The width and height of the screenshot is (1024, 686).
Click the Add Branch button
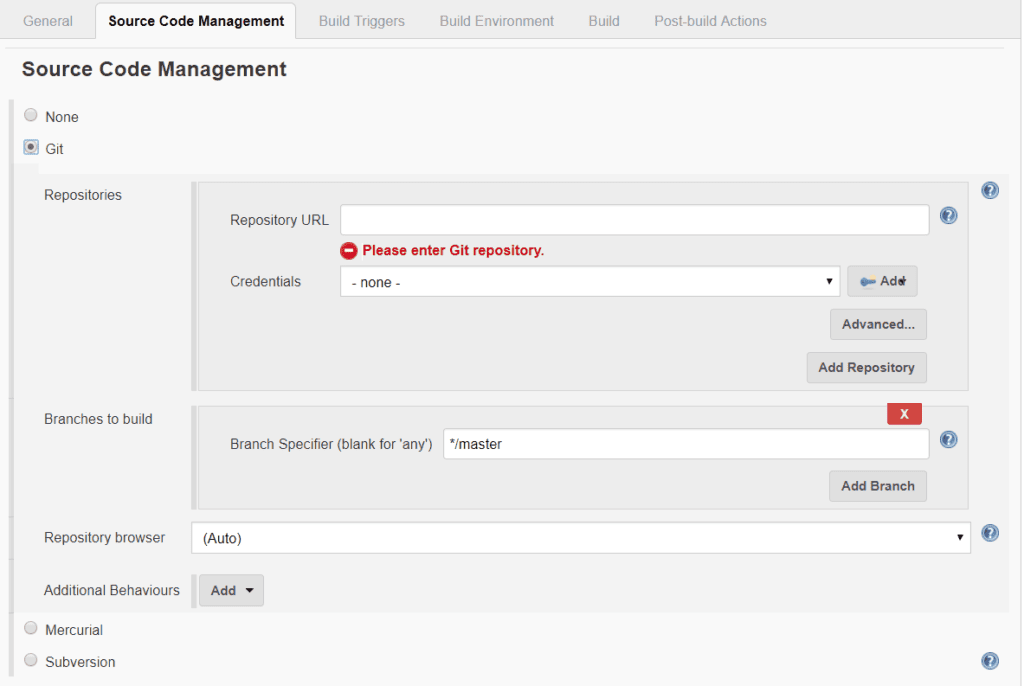pos(877,486)
